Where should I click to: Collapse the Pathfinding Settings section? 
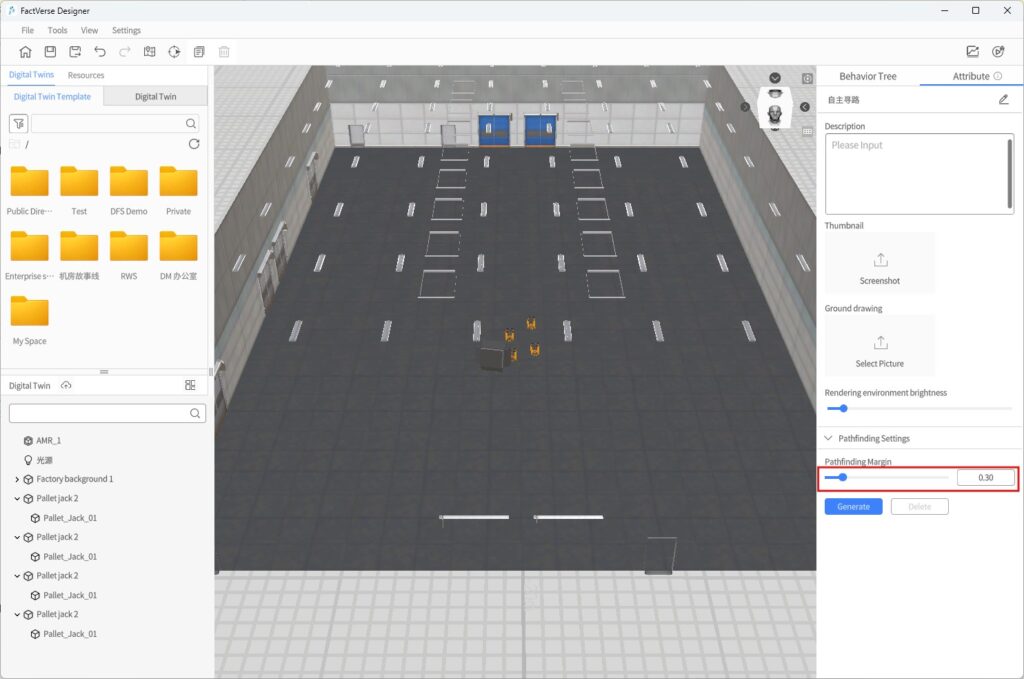point(828,439)
